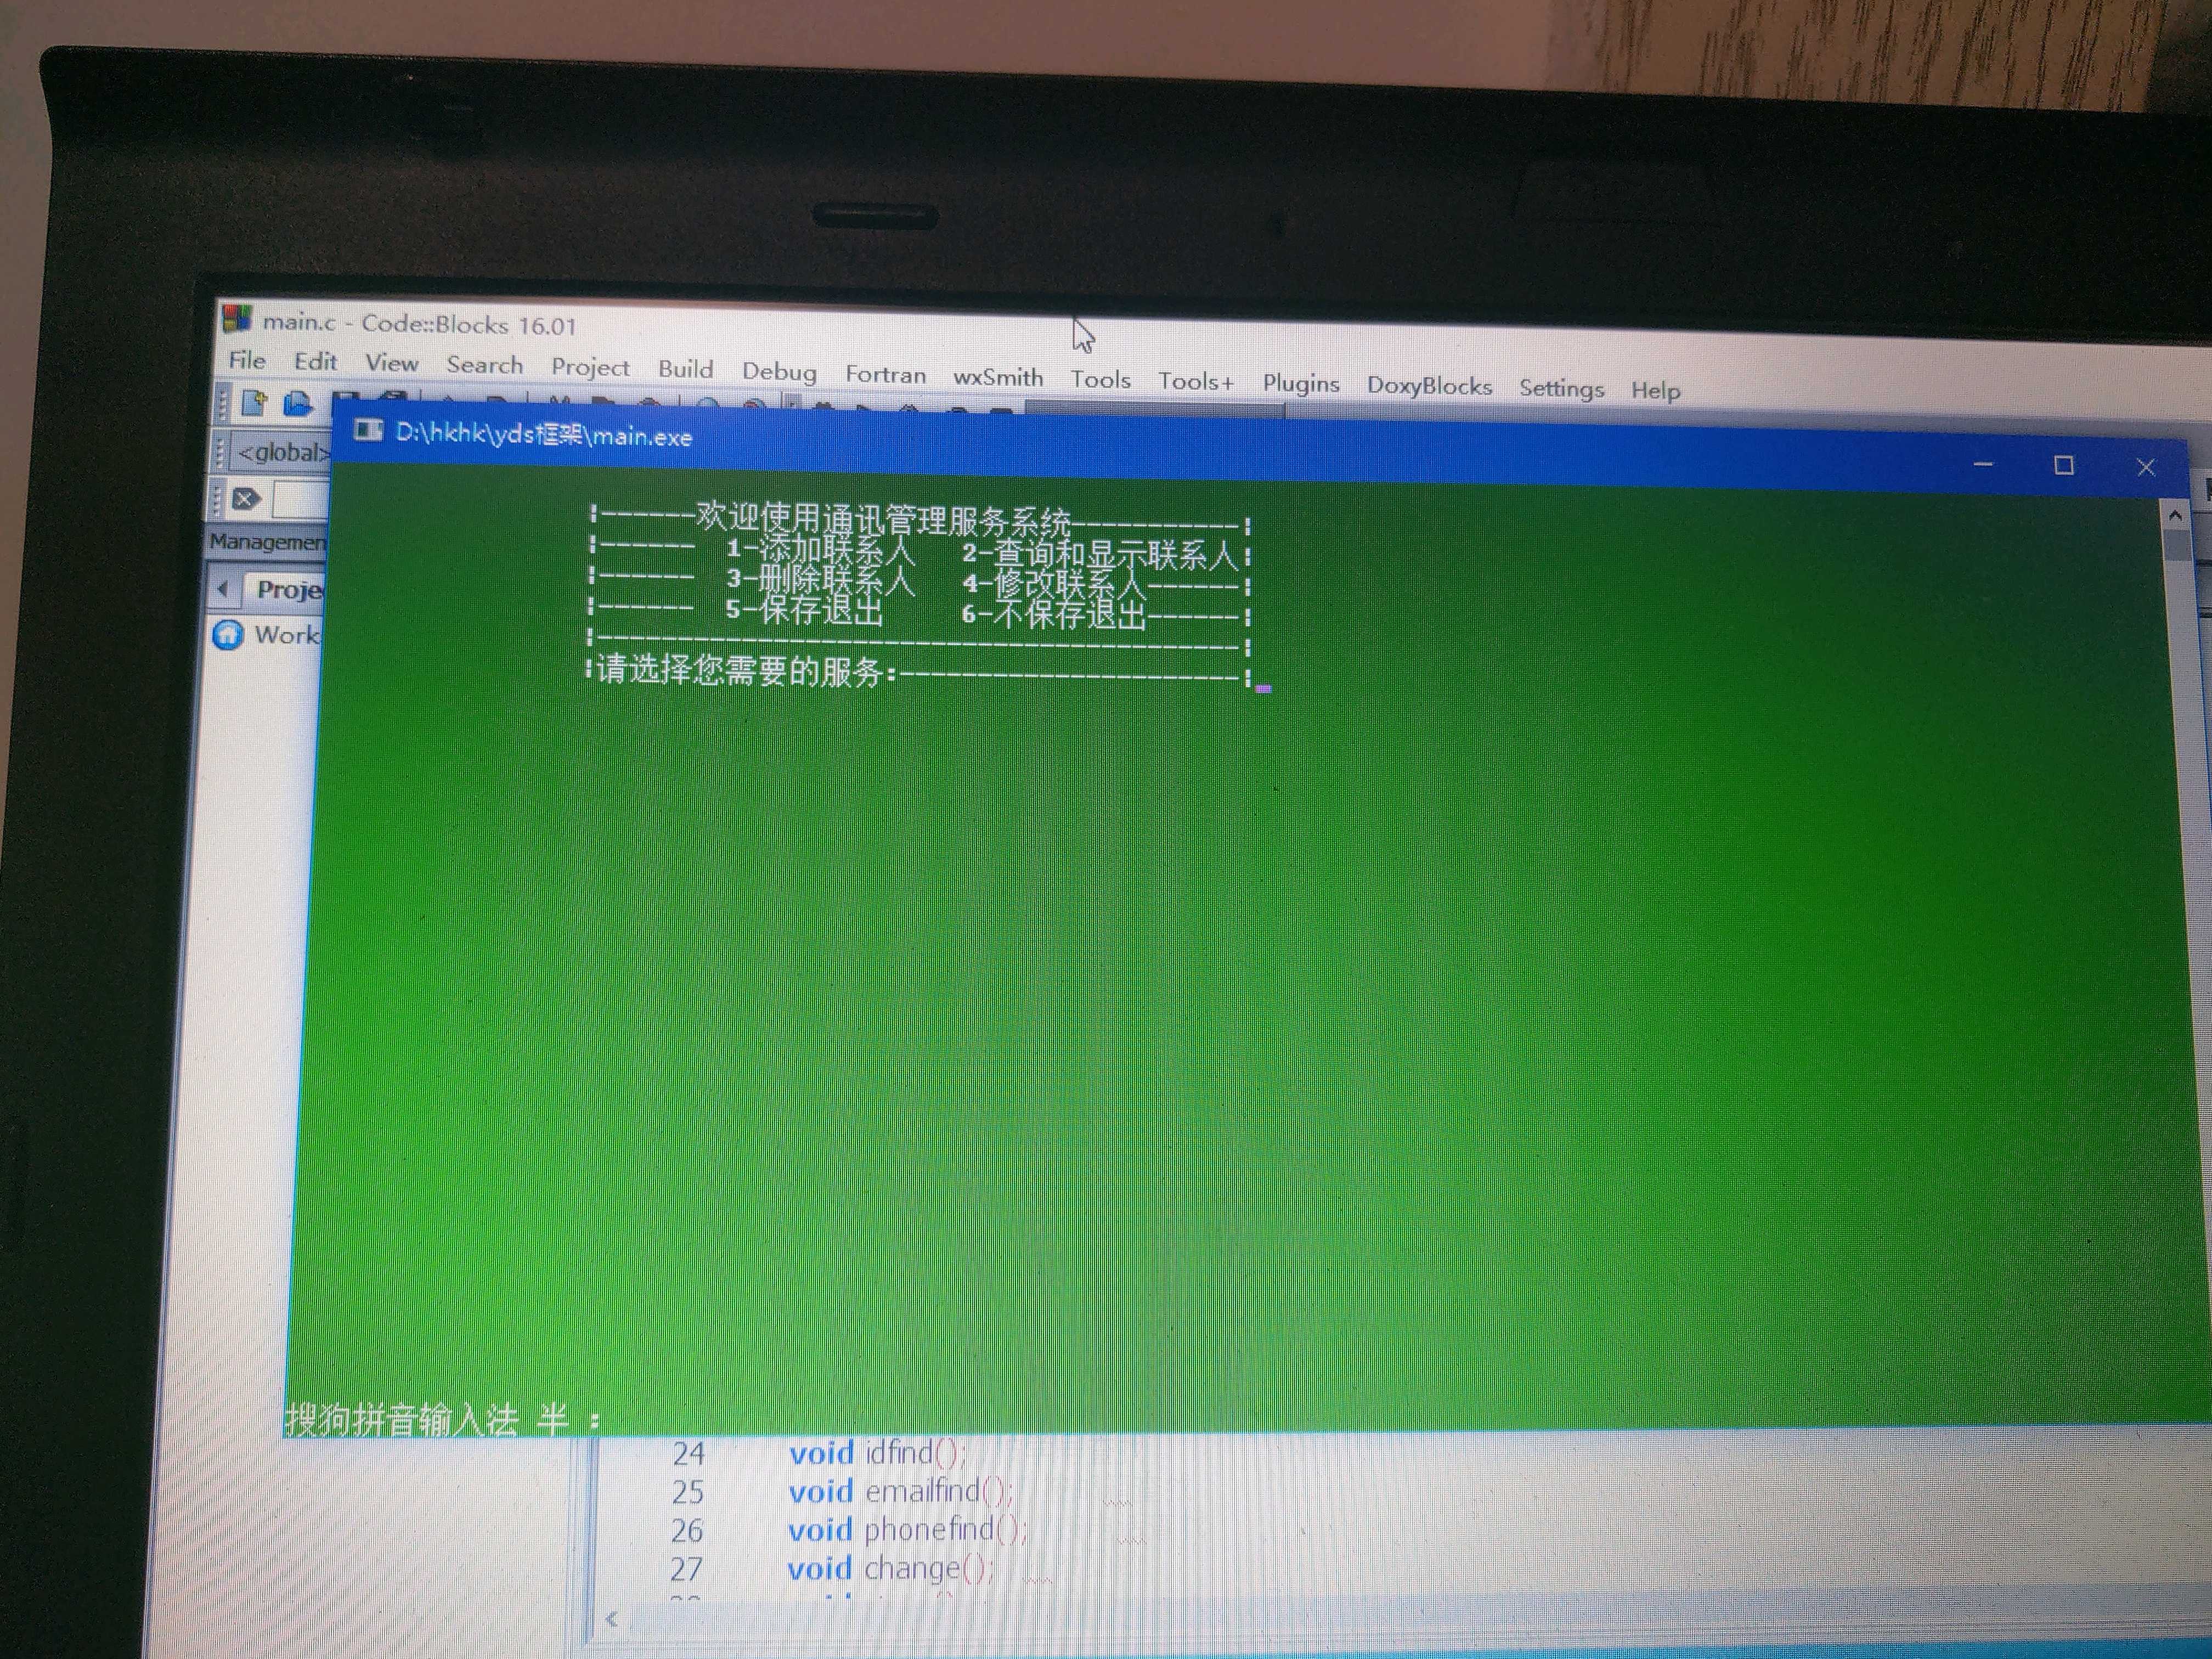Click the console window icon beside the main.exe title
This screenshot has width=2212, height=1659.
[x=368, y=430]
